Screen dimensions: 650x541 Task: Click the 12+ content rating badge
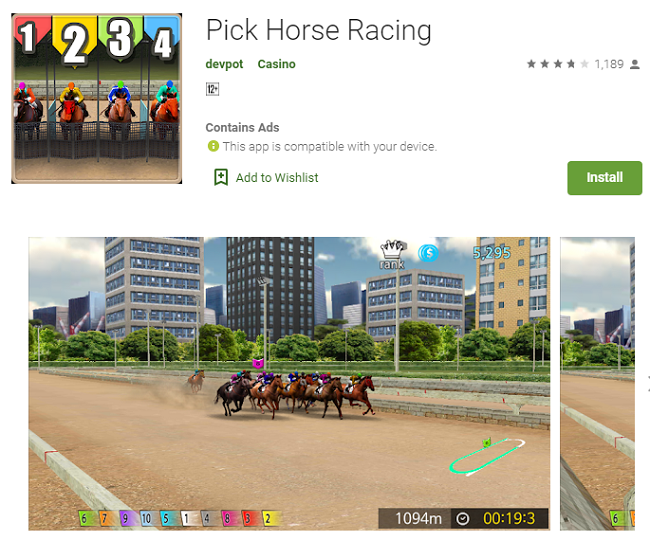pyautogui.click(x=212, y=89)
